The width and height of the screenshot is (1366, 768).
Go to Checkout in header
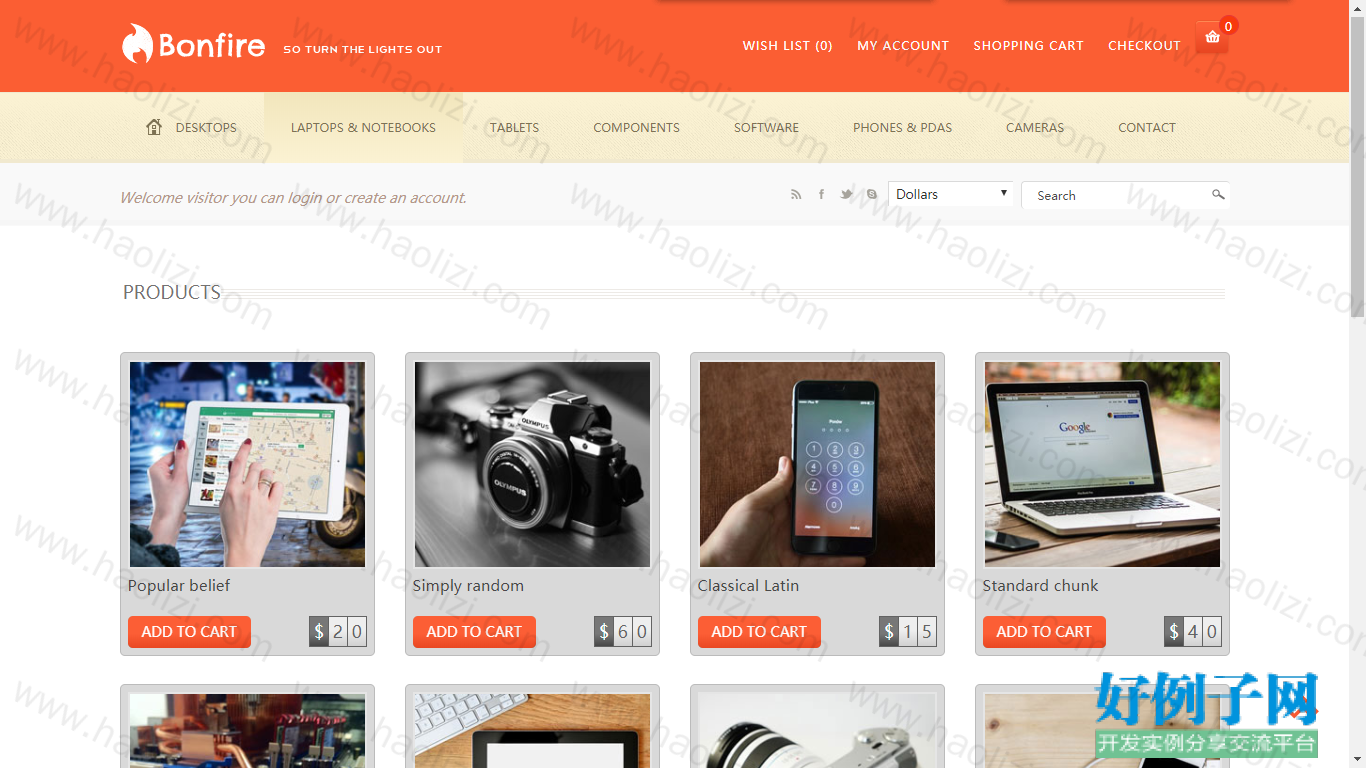click(1144, 46)
